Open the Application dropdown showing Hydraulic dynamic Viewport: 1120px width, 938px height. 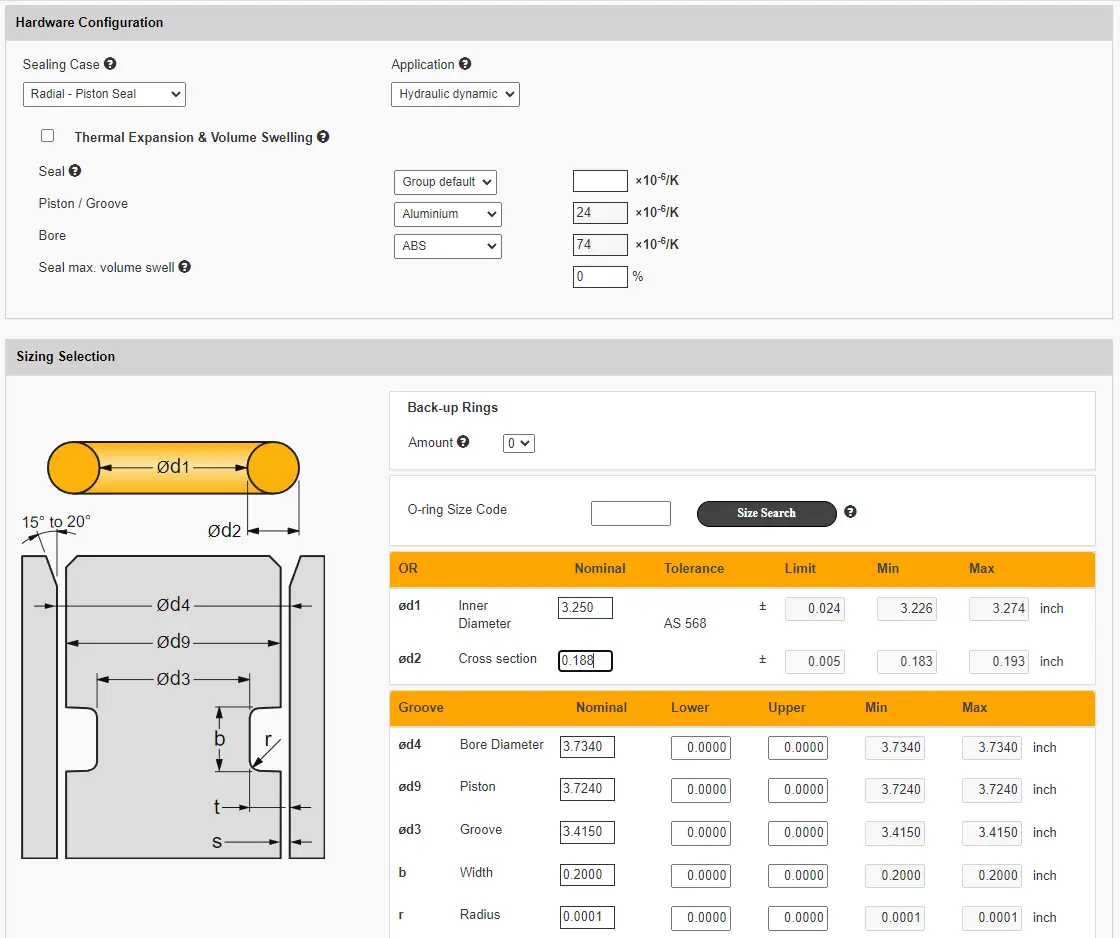(x=455, y=94)
